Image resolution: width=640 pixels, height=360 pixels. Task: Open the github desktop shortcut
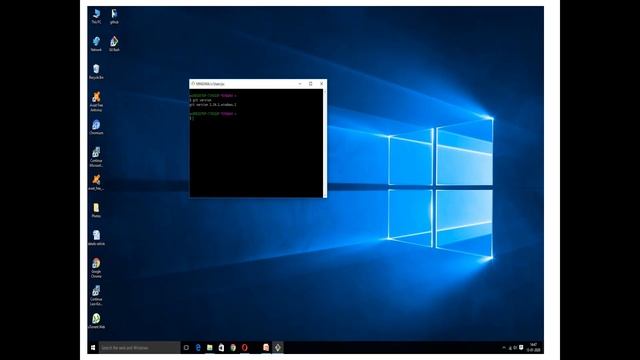(114, 16)
